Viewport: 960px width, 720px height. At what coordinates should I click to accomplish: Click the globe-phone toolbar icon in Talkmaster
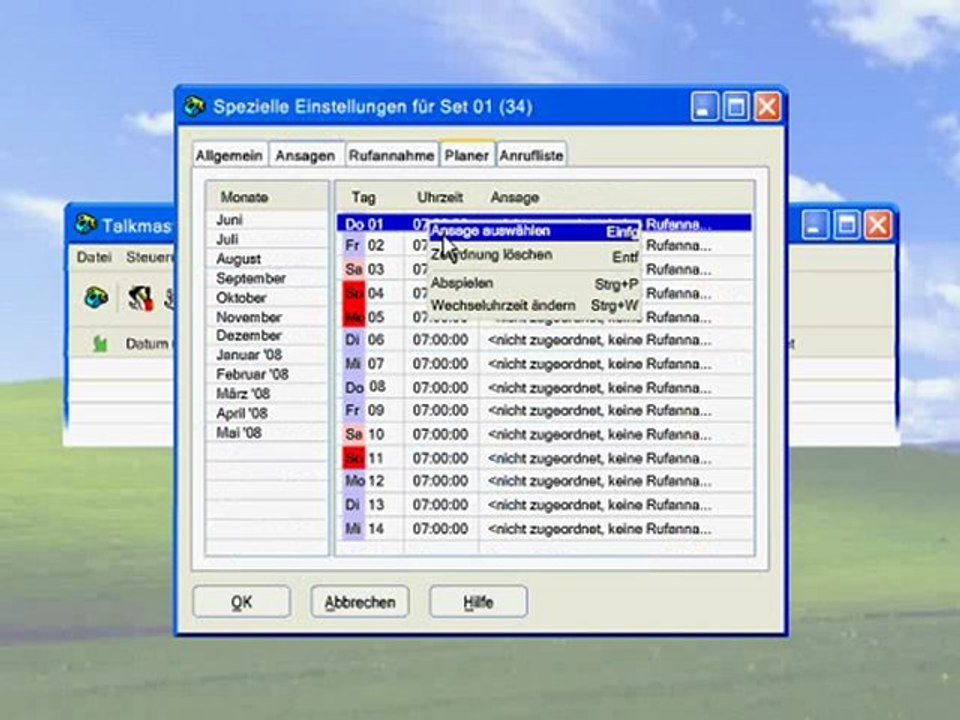pyautogui.click(x=96, y=298)
